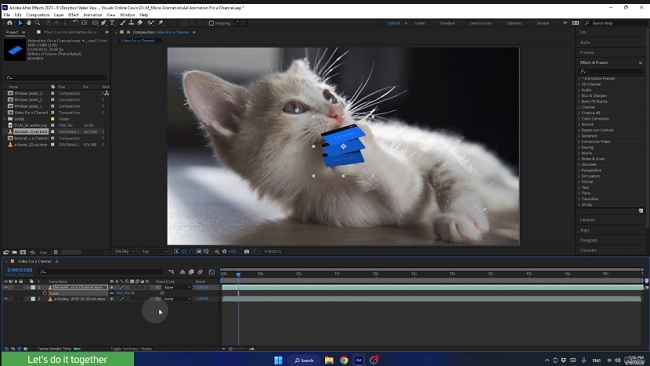Open File Explorer from the taskbar

[x=329, y=360]
